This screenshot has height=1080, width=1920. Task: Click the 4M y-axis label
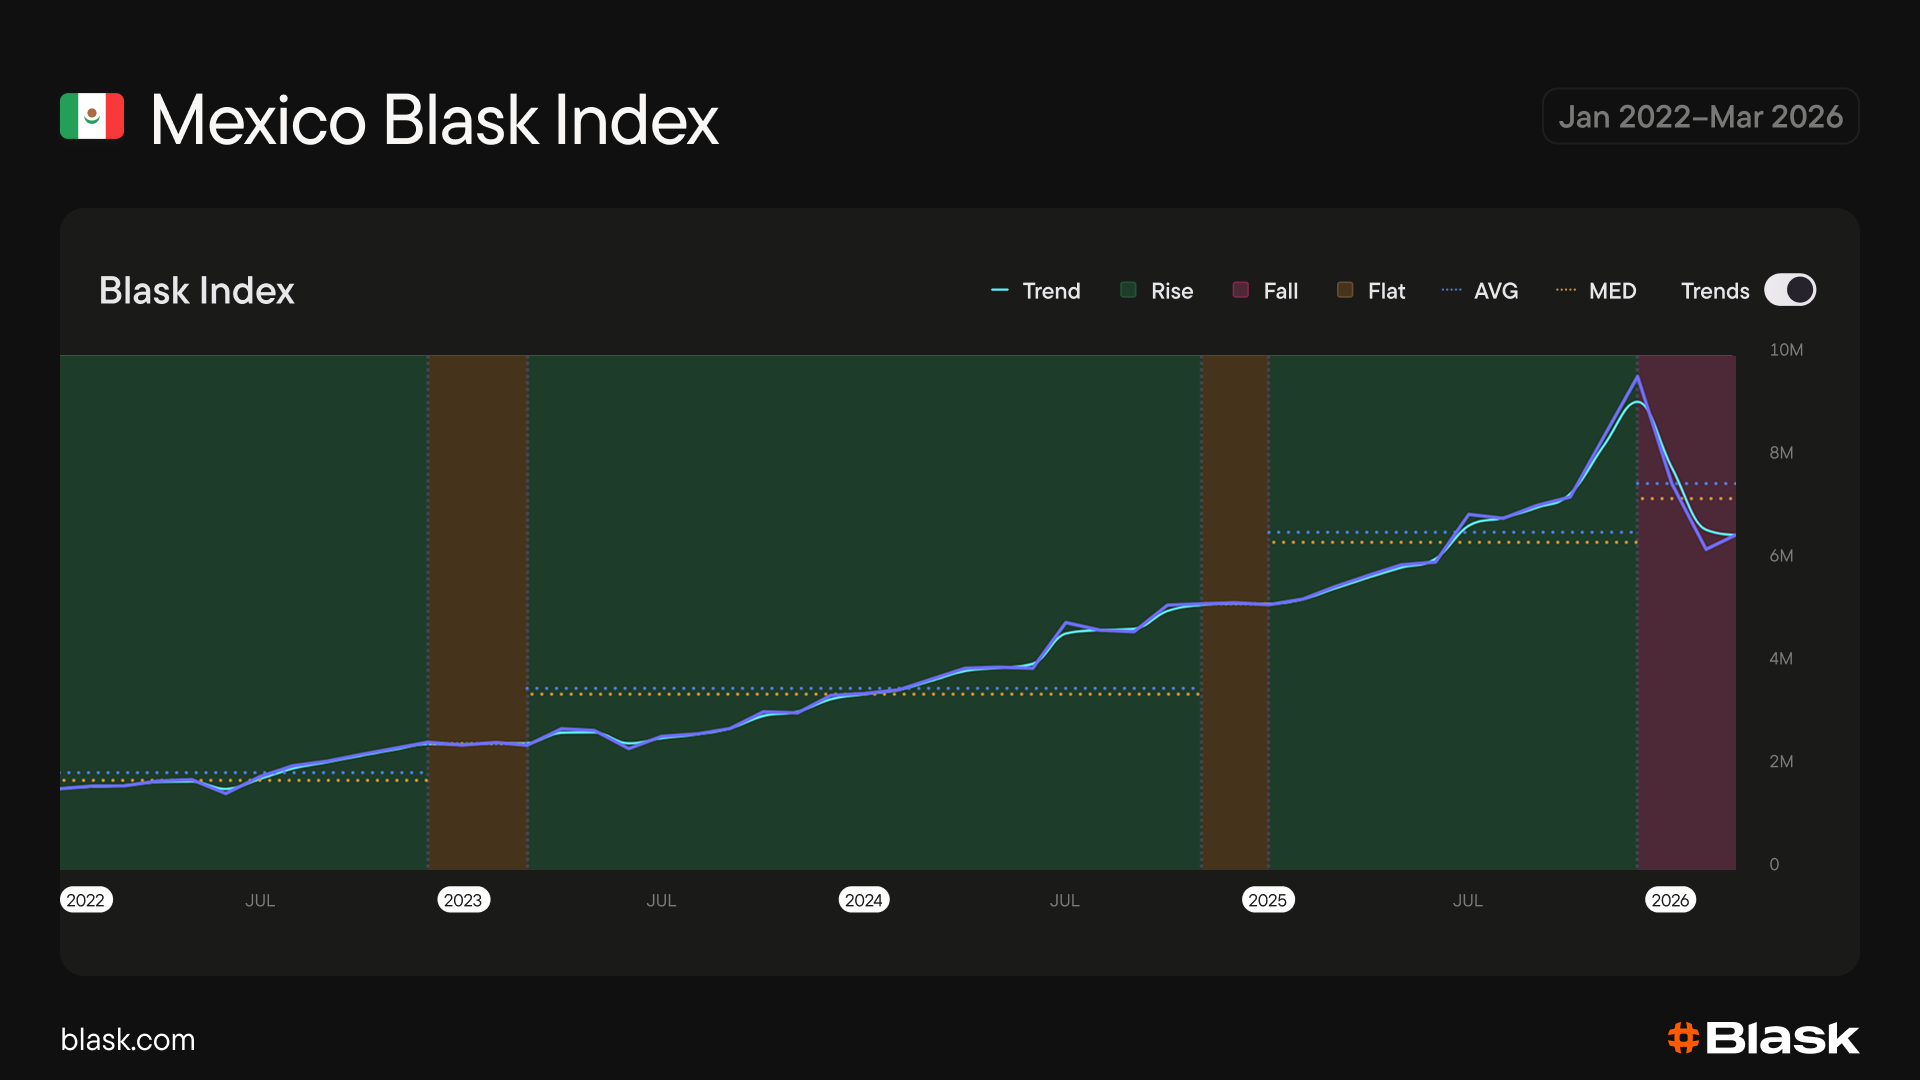1781,659
